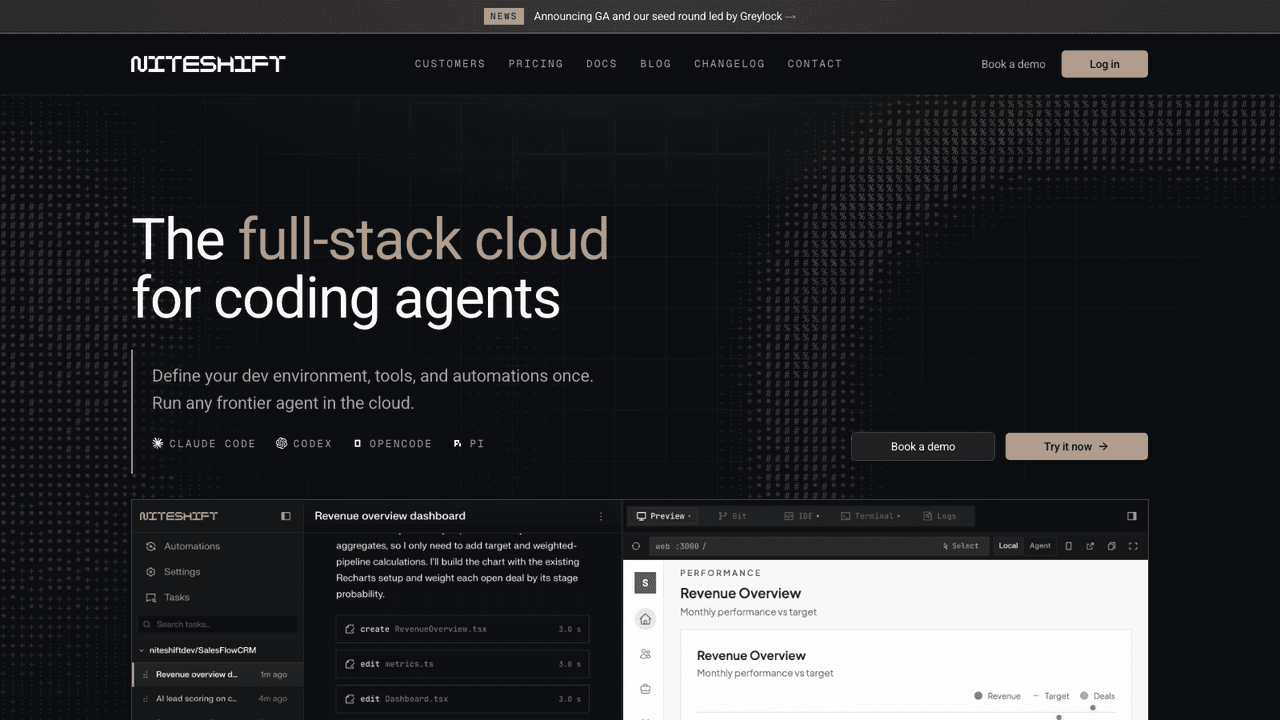
Task: Toggle the right side panel icon
Action: click(x=1132, y=516)
